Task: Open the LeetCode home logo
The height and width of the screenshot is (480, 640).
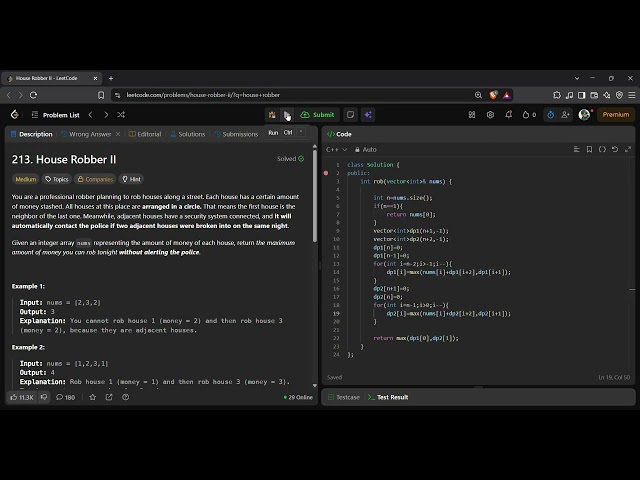Action: 15,115
